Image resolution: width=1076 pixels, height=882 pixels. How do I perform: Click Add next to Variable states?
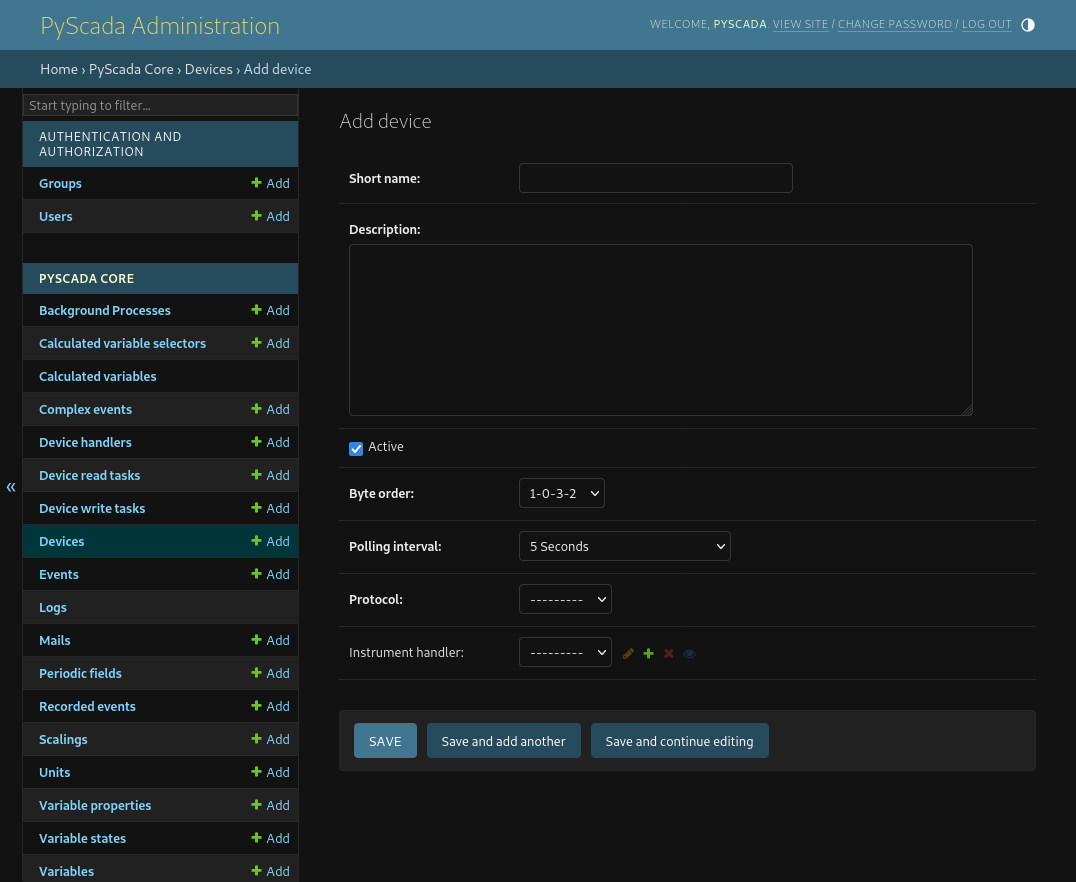tap(270, 837)
